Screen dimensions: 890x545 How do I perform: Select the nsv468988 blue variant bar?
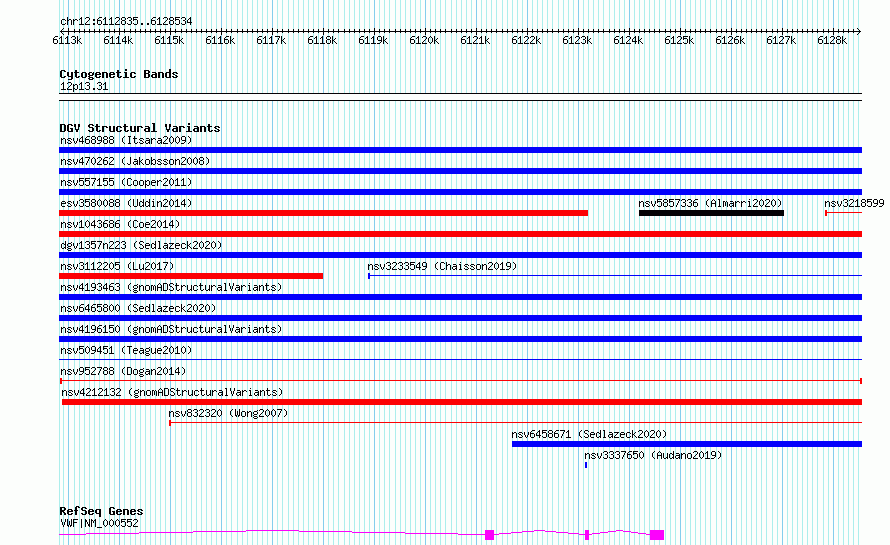[460, 150]
